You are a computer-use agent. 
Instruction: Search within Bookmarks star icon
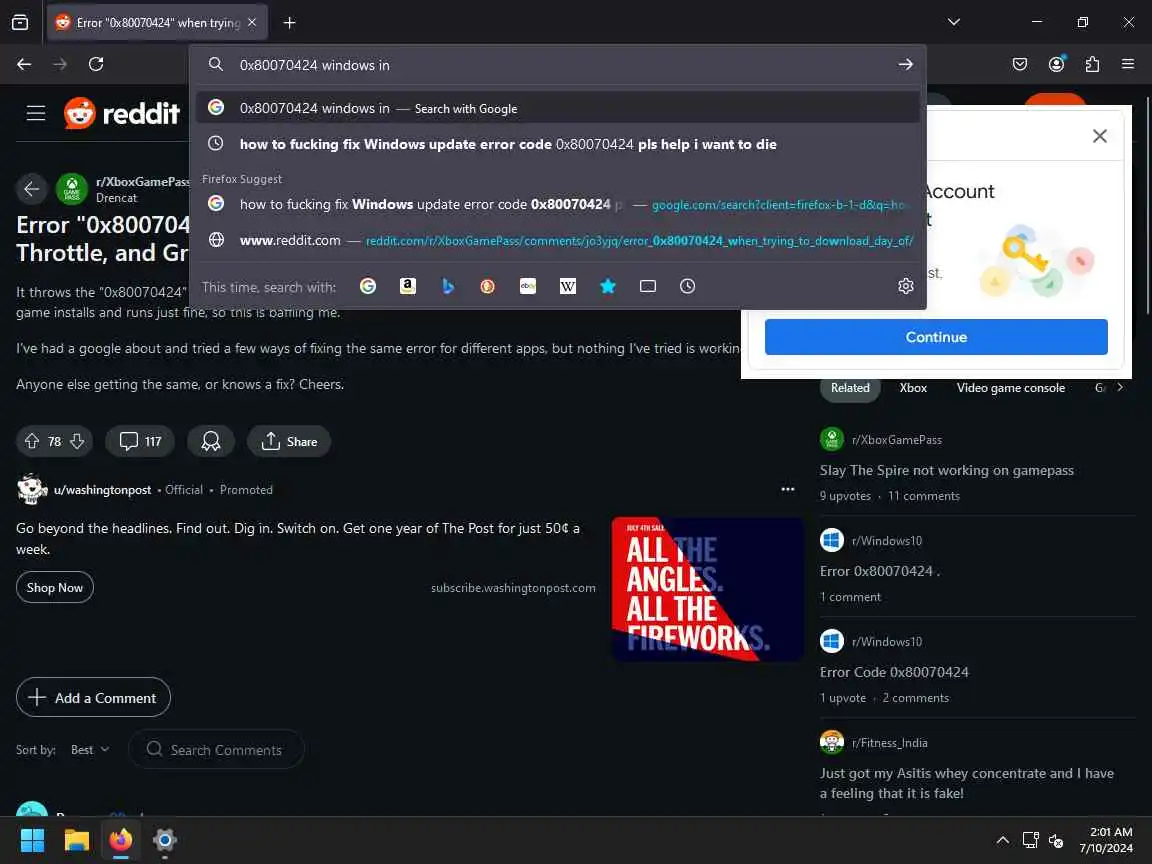pos(608,287)
